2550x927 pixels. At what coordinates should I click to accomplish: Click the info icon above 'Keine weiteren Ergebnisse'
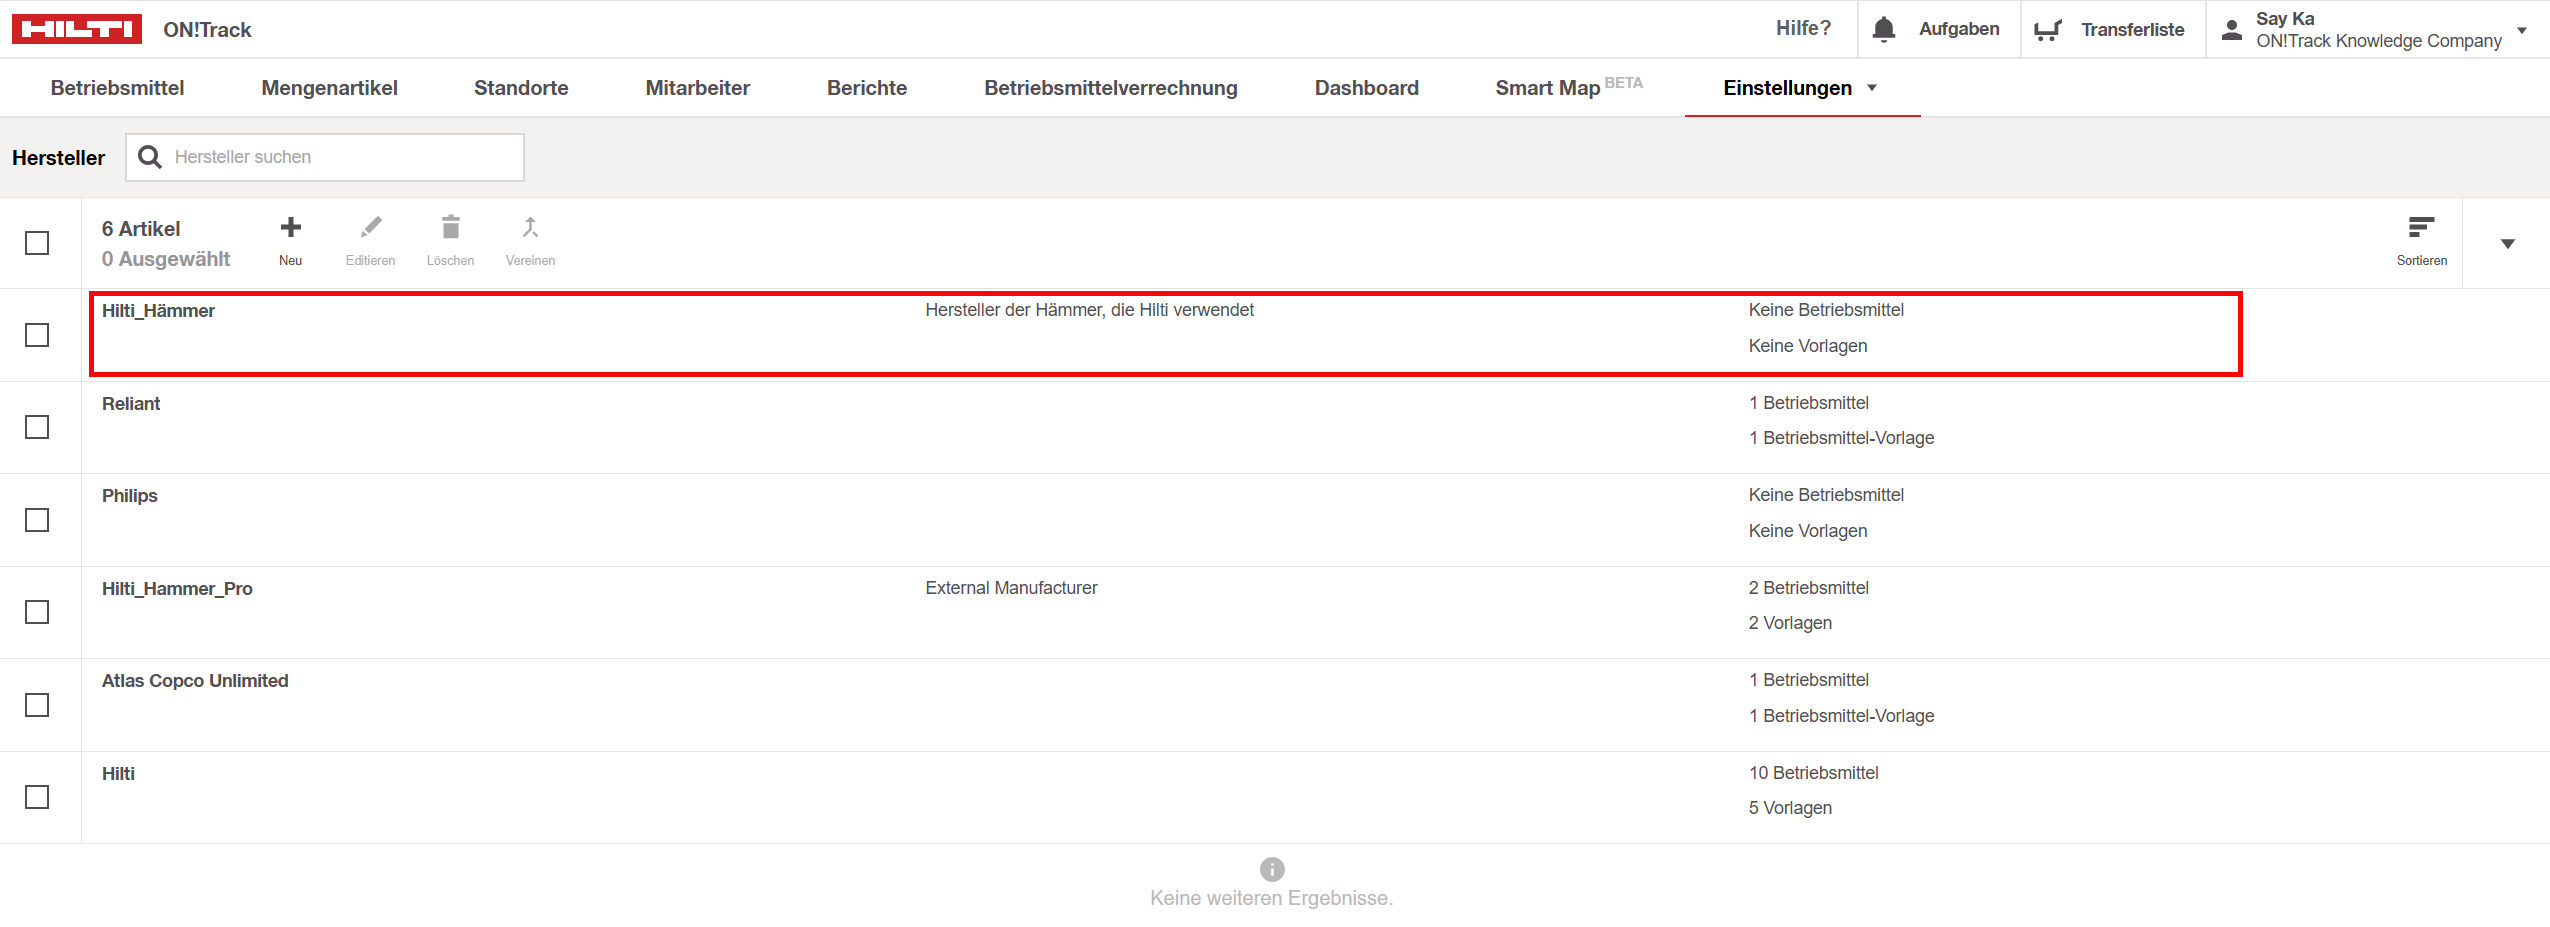click(x=1272, y=869)
